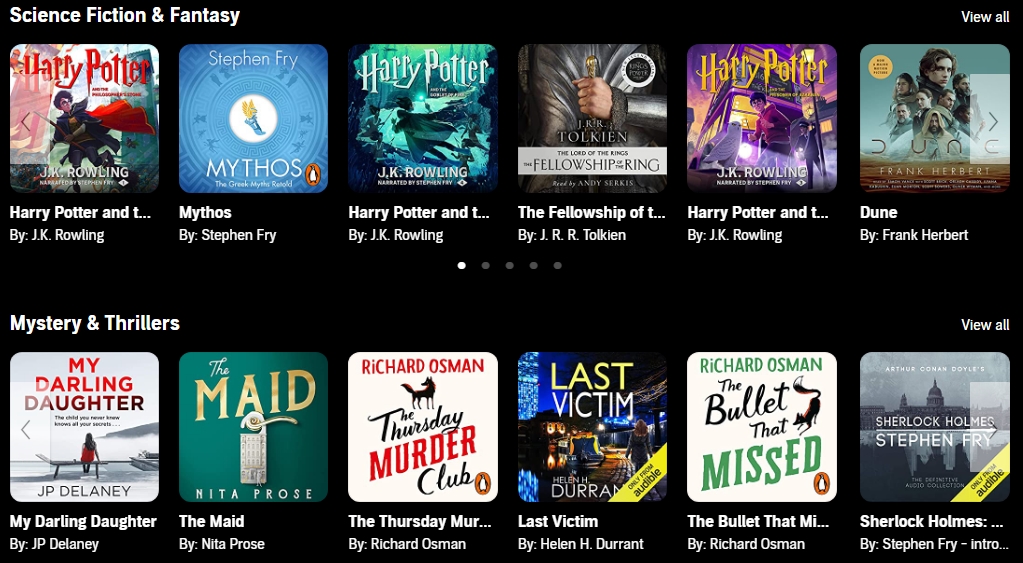Viewport: 1023px width, 563px height.
Task: Select the first carousel page dot
Action: (462, 266)
